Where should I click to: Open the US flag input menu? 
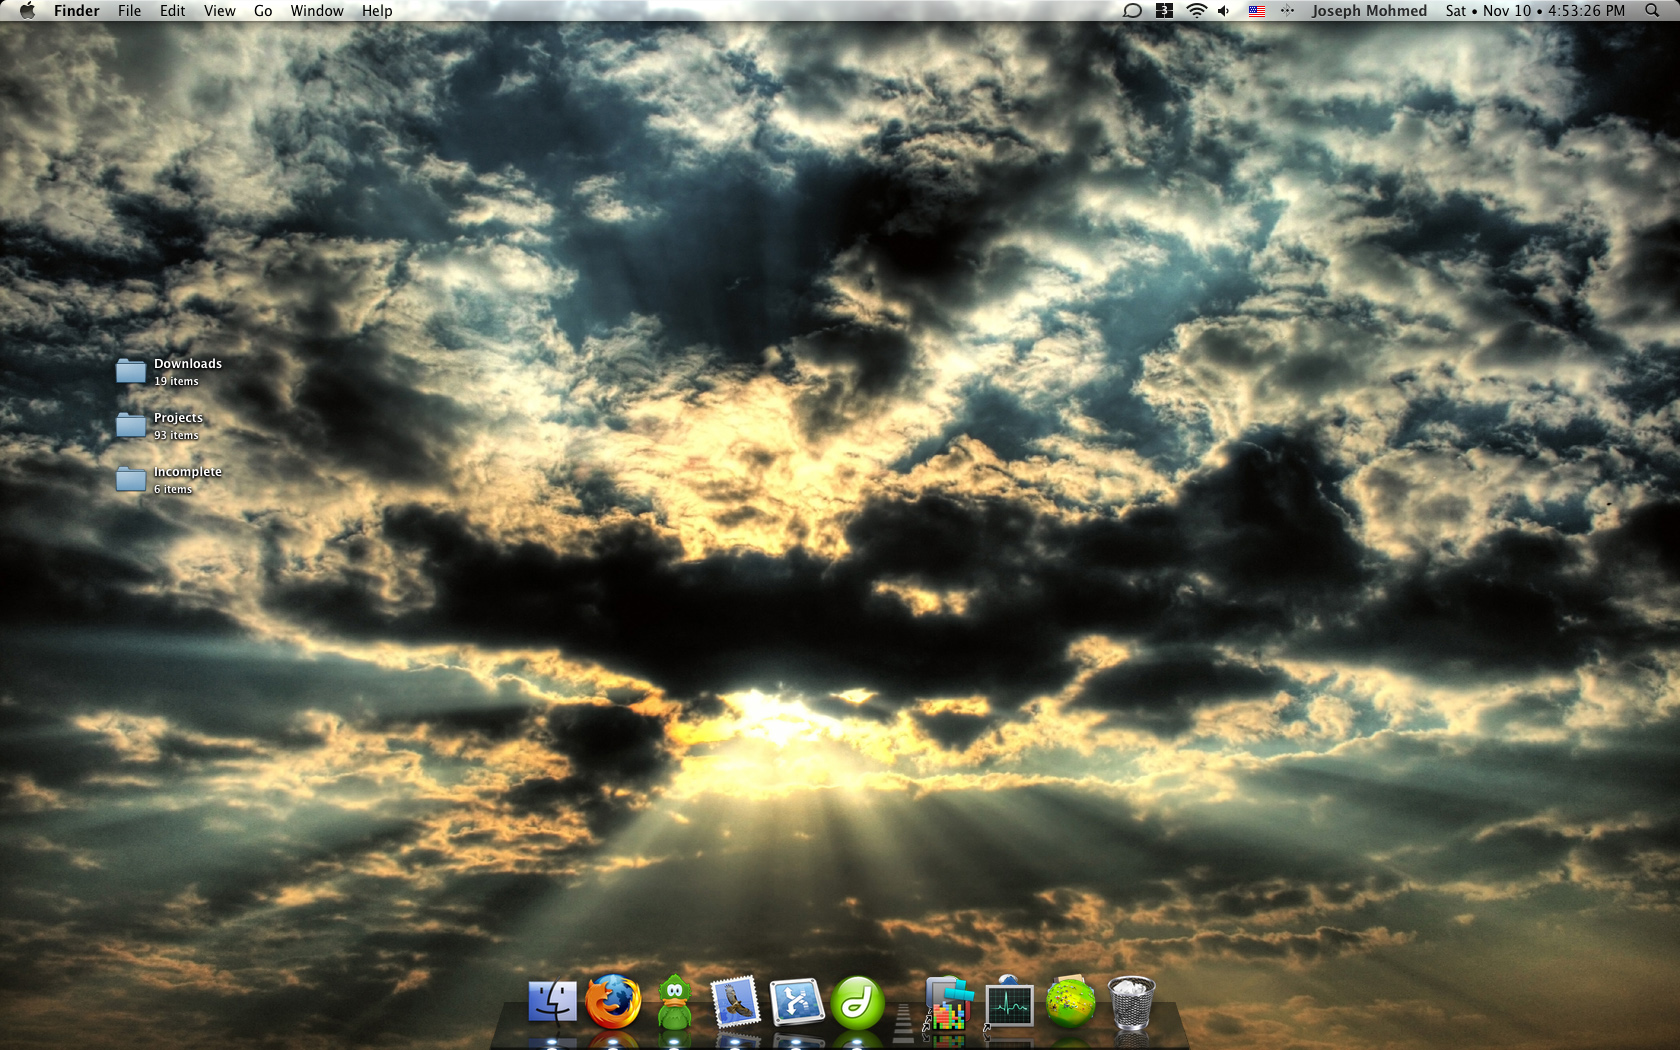[x=1257, y=11]
